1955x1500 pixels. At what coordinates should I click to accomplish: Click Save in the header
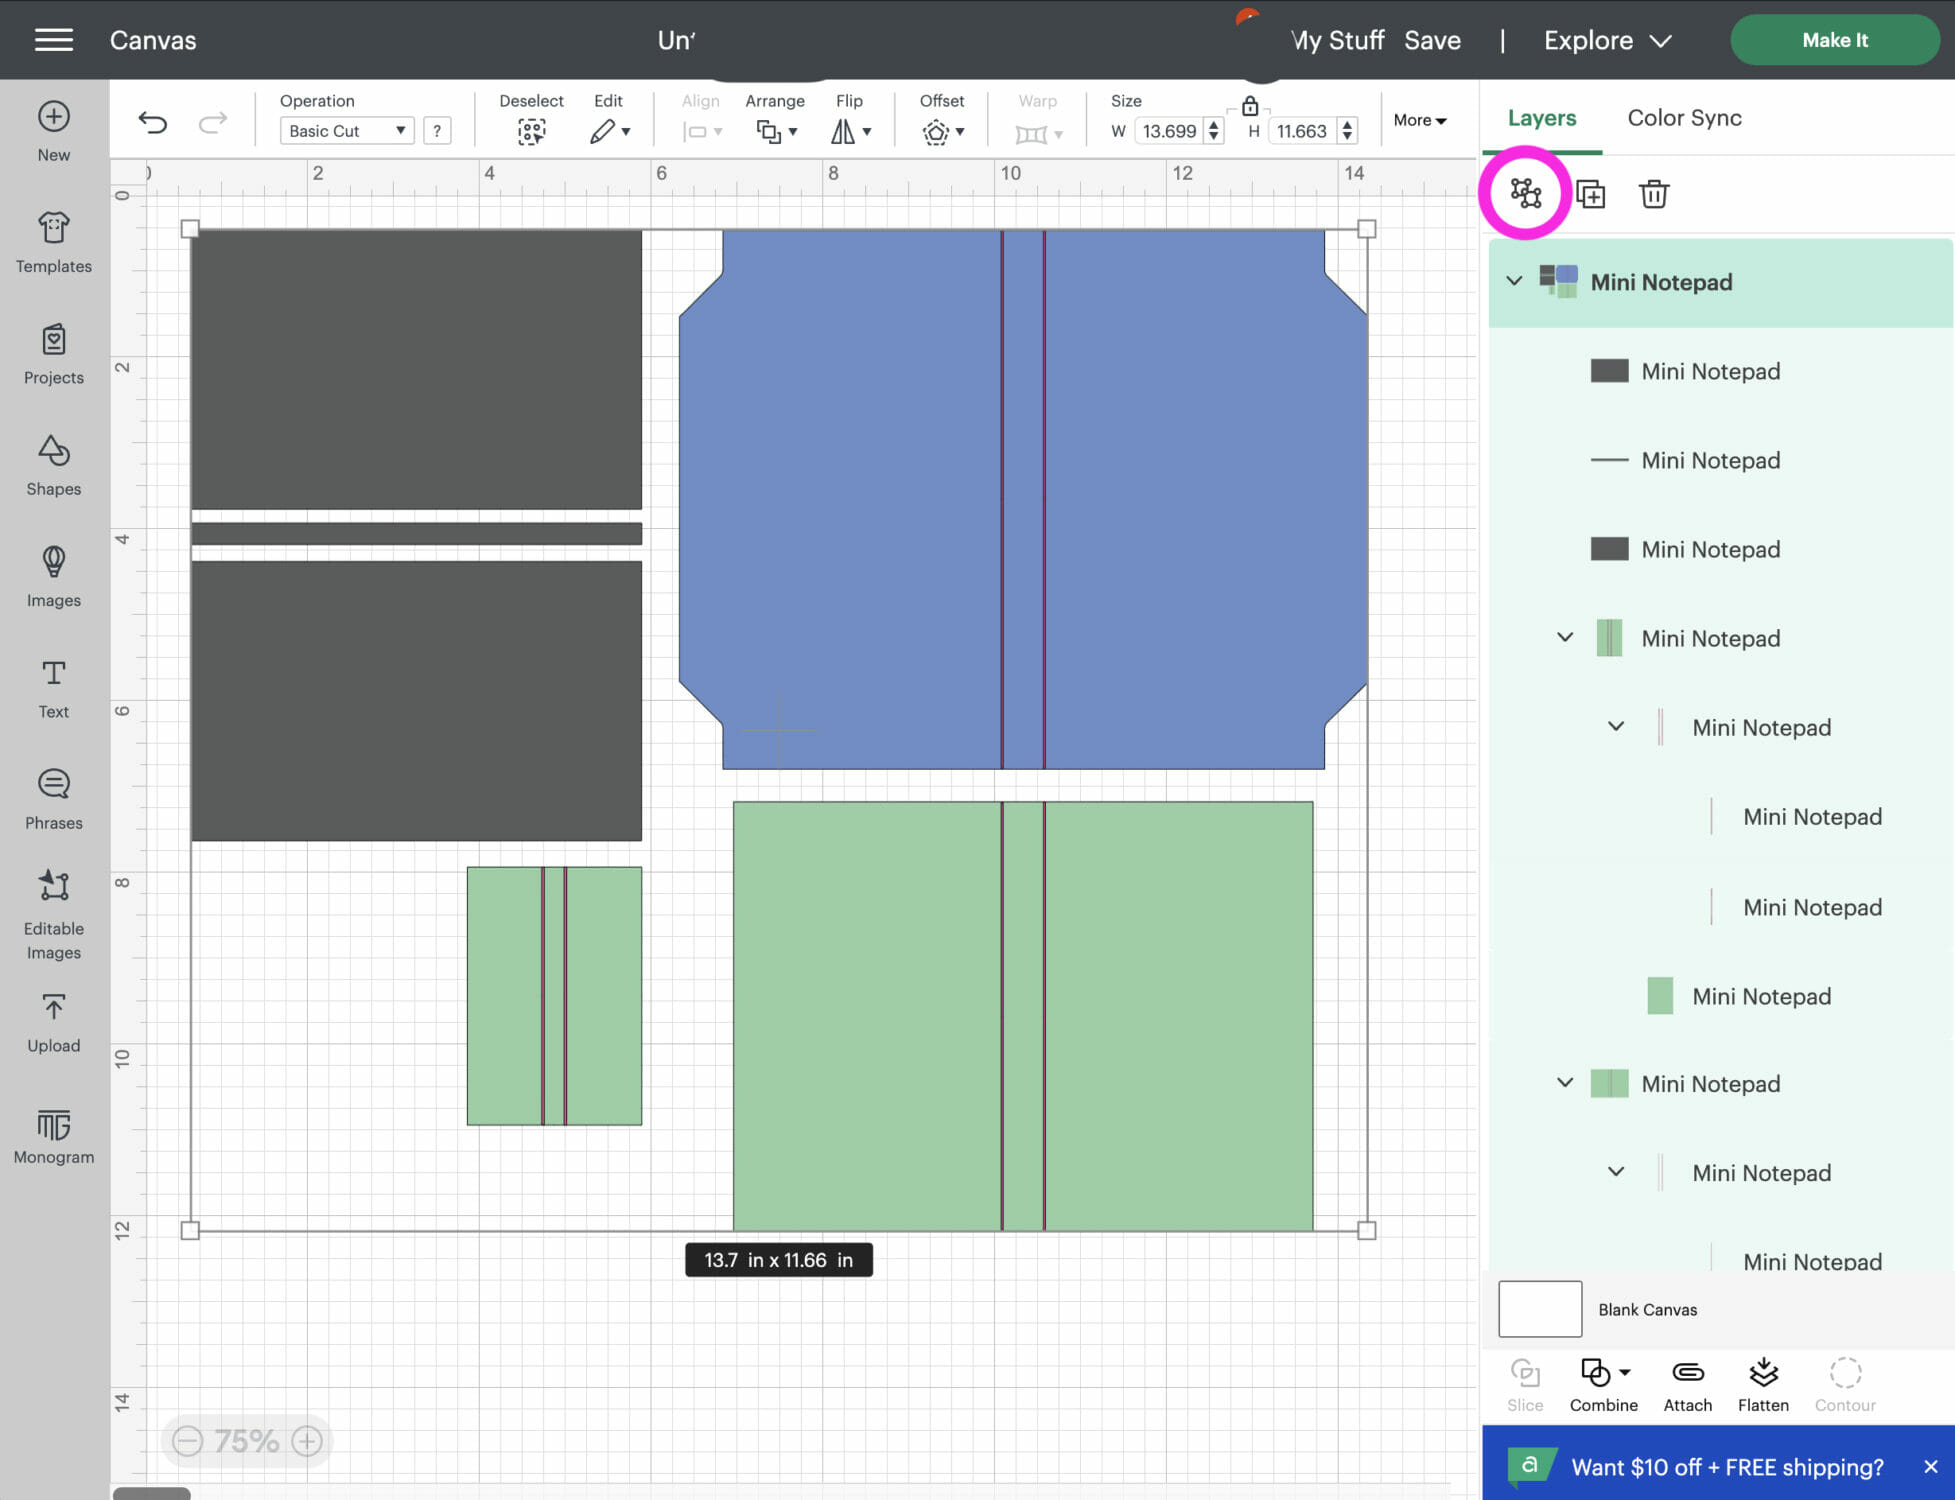[x=1432, y=40]
